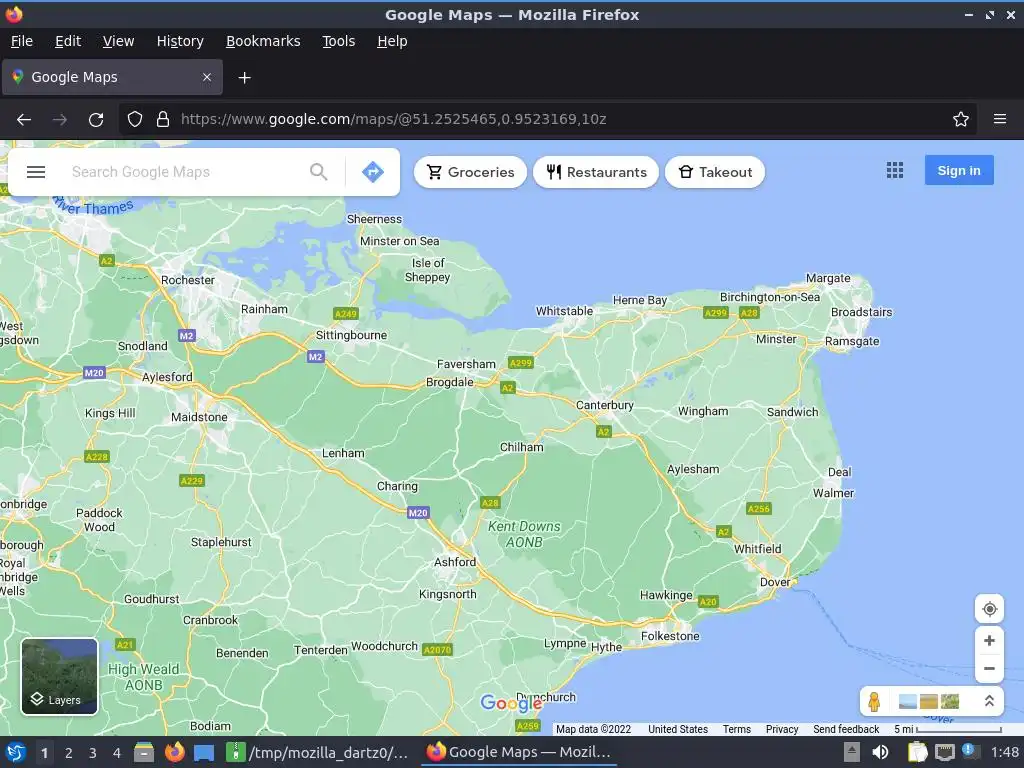Screen dimensions: 1024x768
Task: View site security padlock info
Action: [163, 120]
